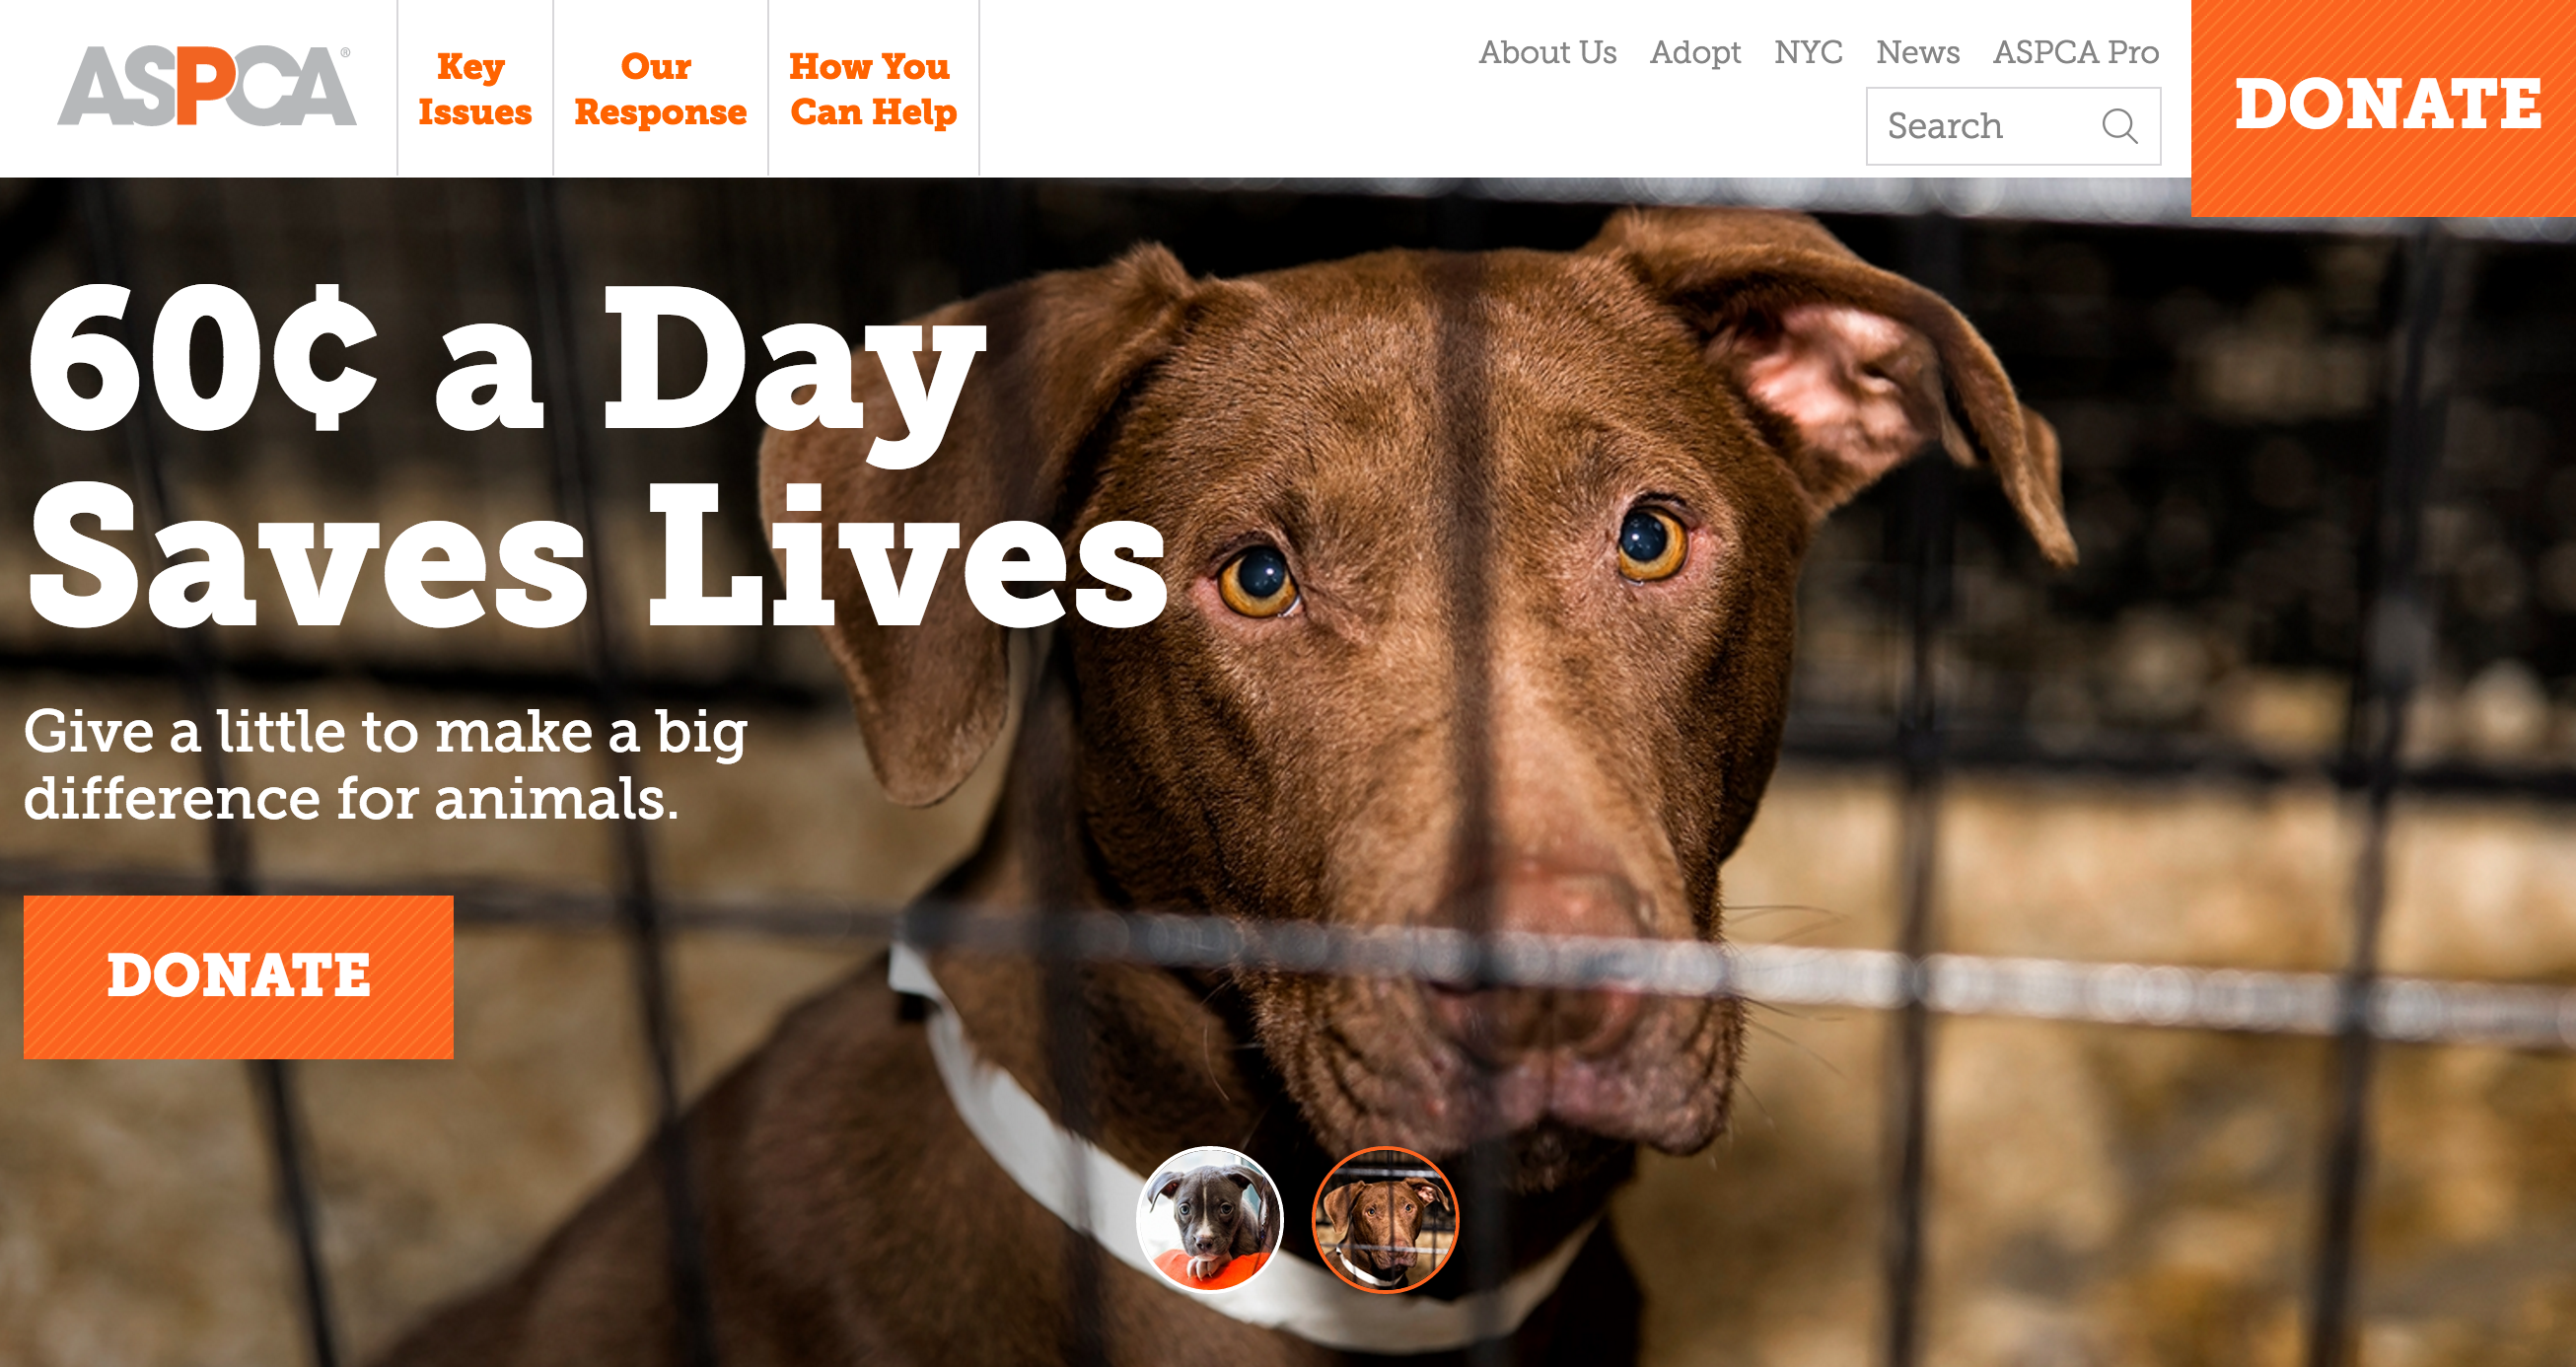
Task: Open the Adopt link
Action: point(1695,53)
